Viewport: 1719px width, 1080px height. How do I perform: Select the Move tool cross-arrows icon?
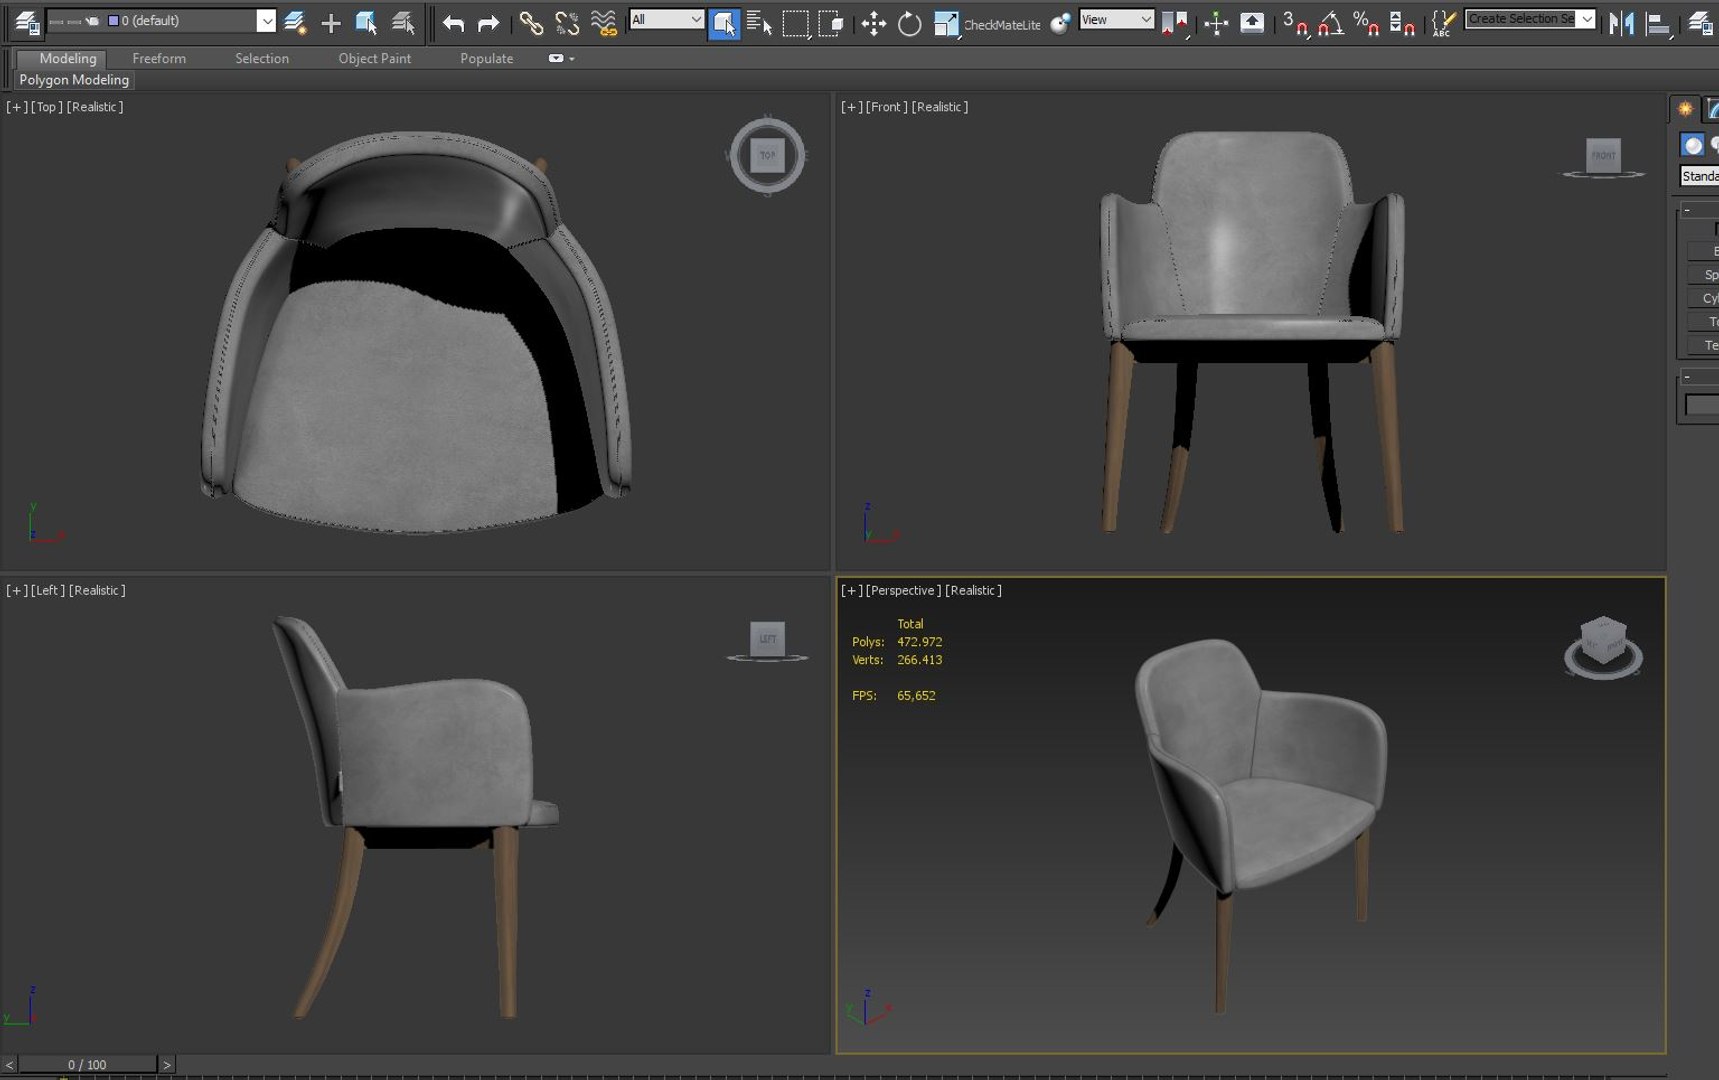point(873,23)
